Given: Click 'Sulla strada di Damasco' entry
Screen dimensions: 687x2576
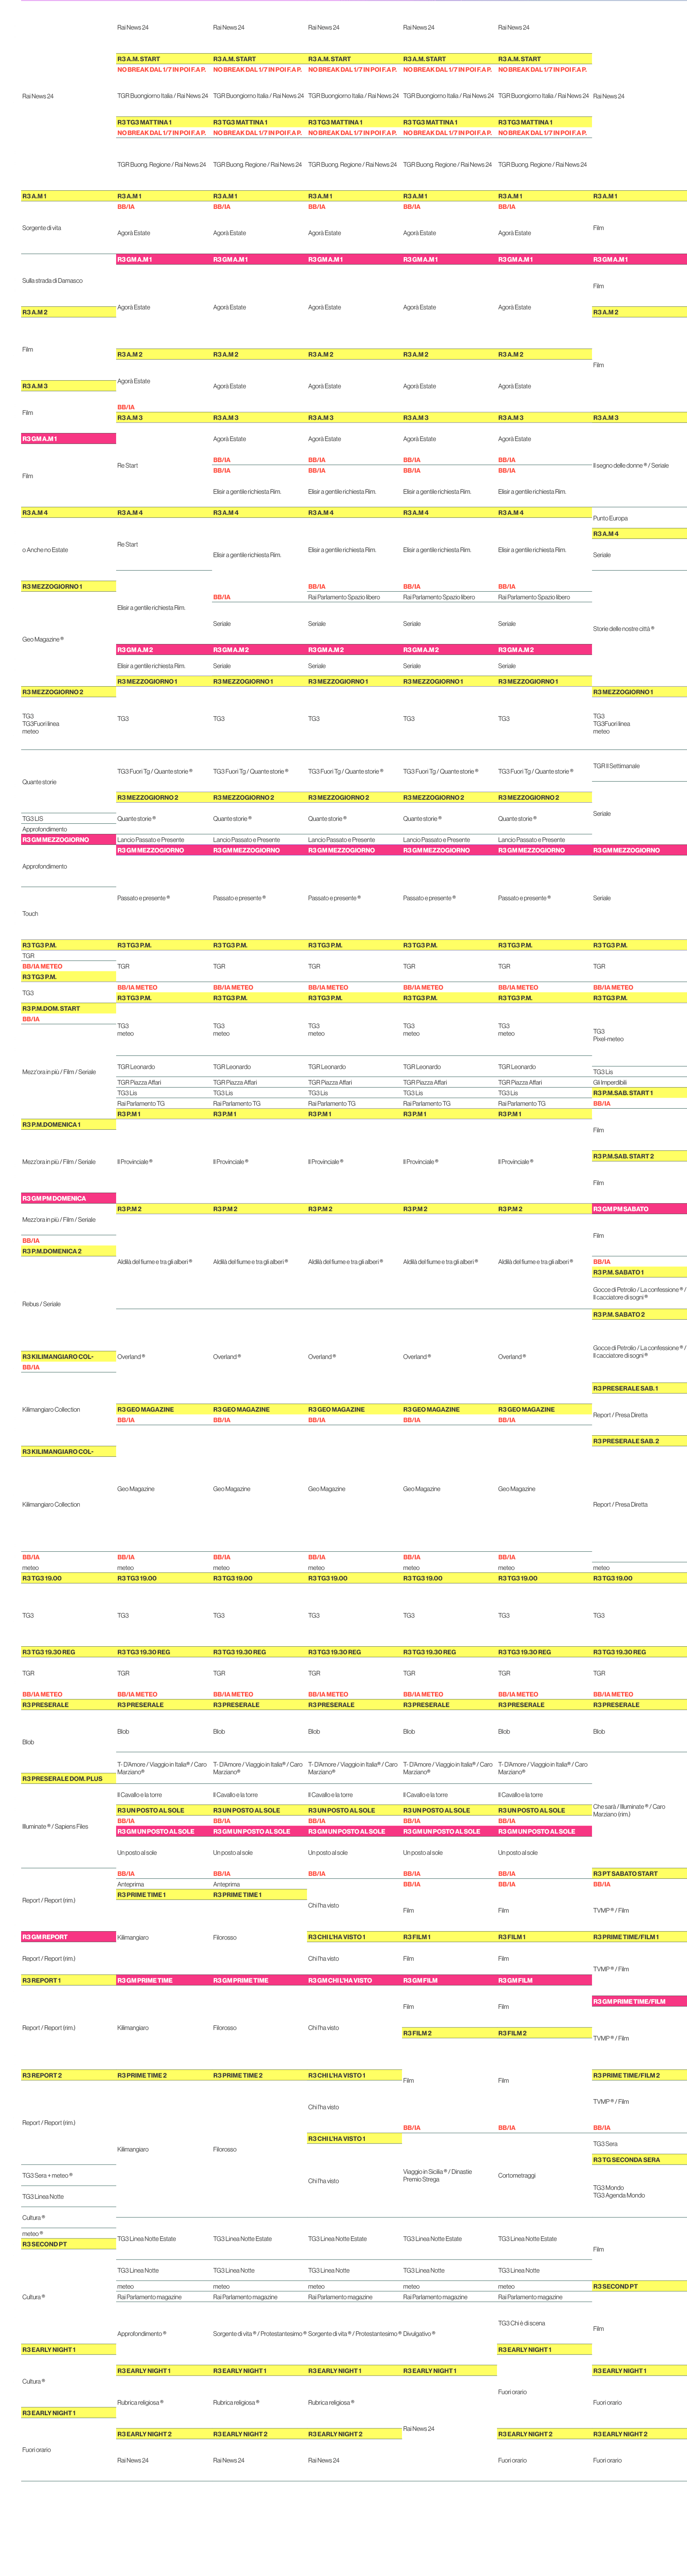Looking at the screenshot, I should tap(52, 281).
